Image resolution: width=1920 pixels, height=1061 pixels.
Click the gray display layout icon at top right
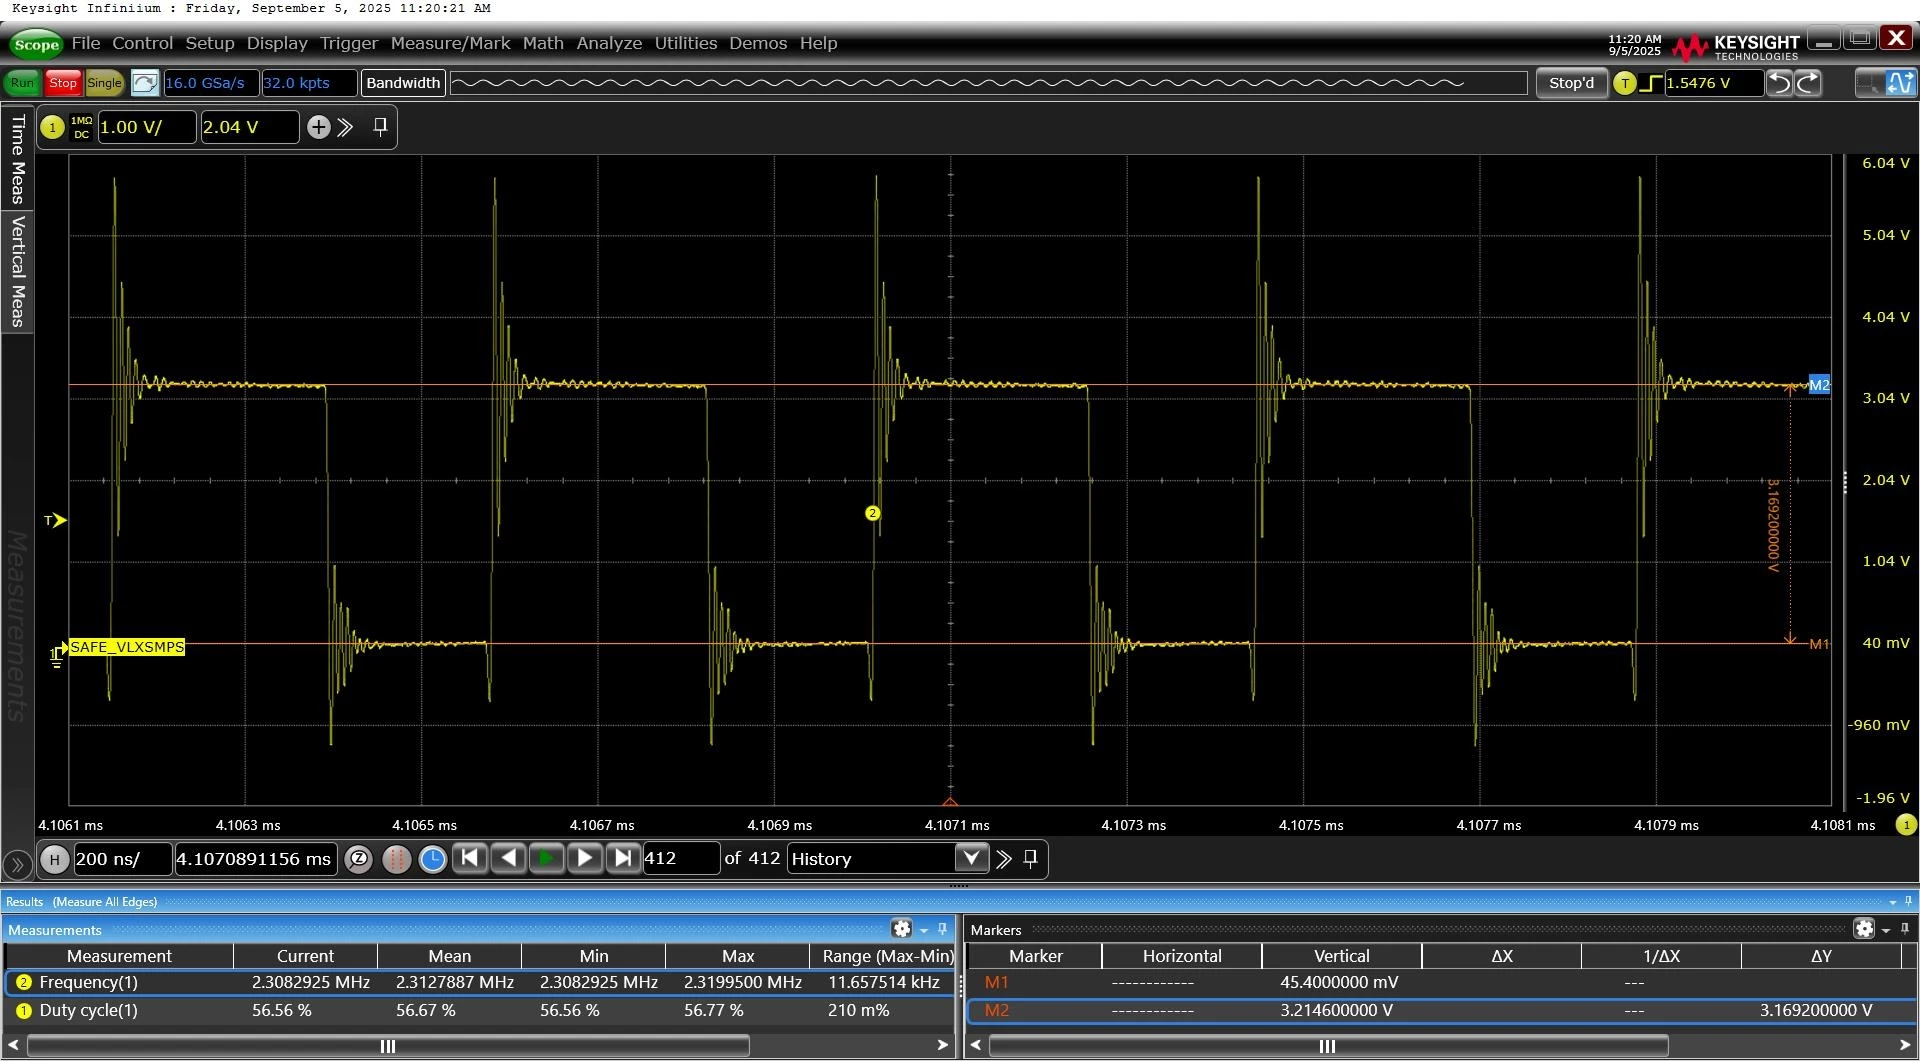pyautogui.click(x=1868, y=83)
